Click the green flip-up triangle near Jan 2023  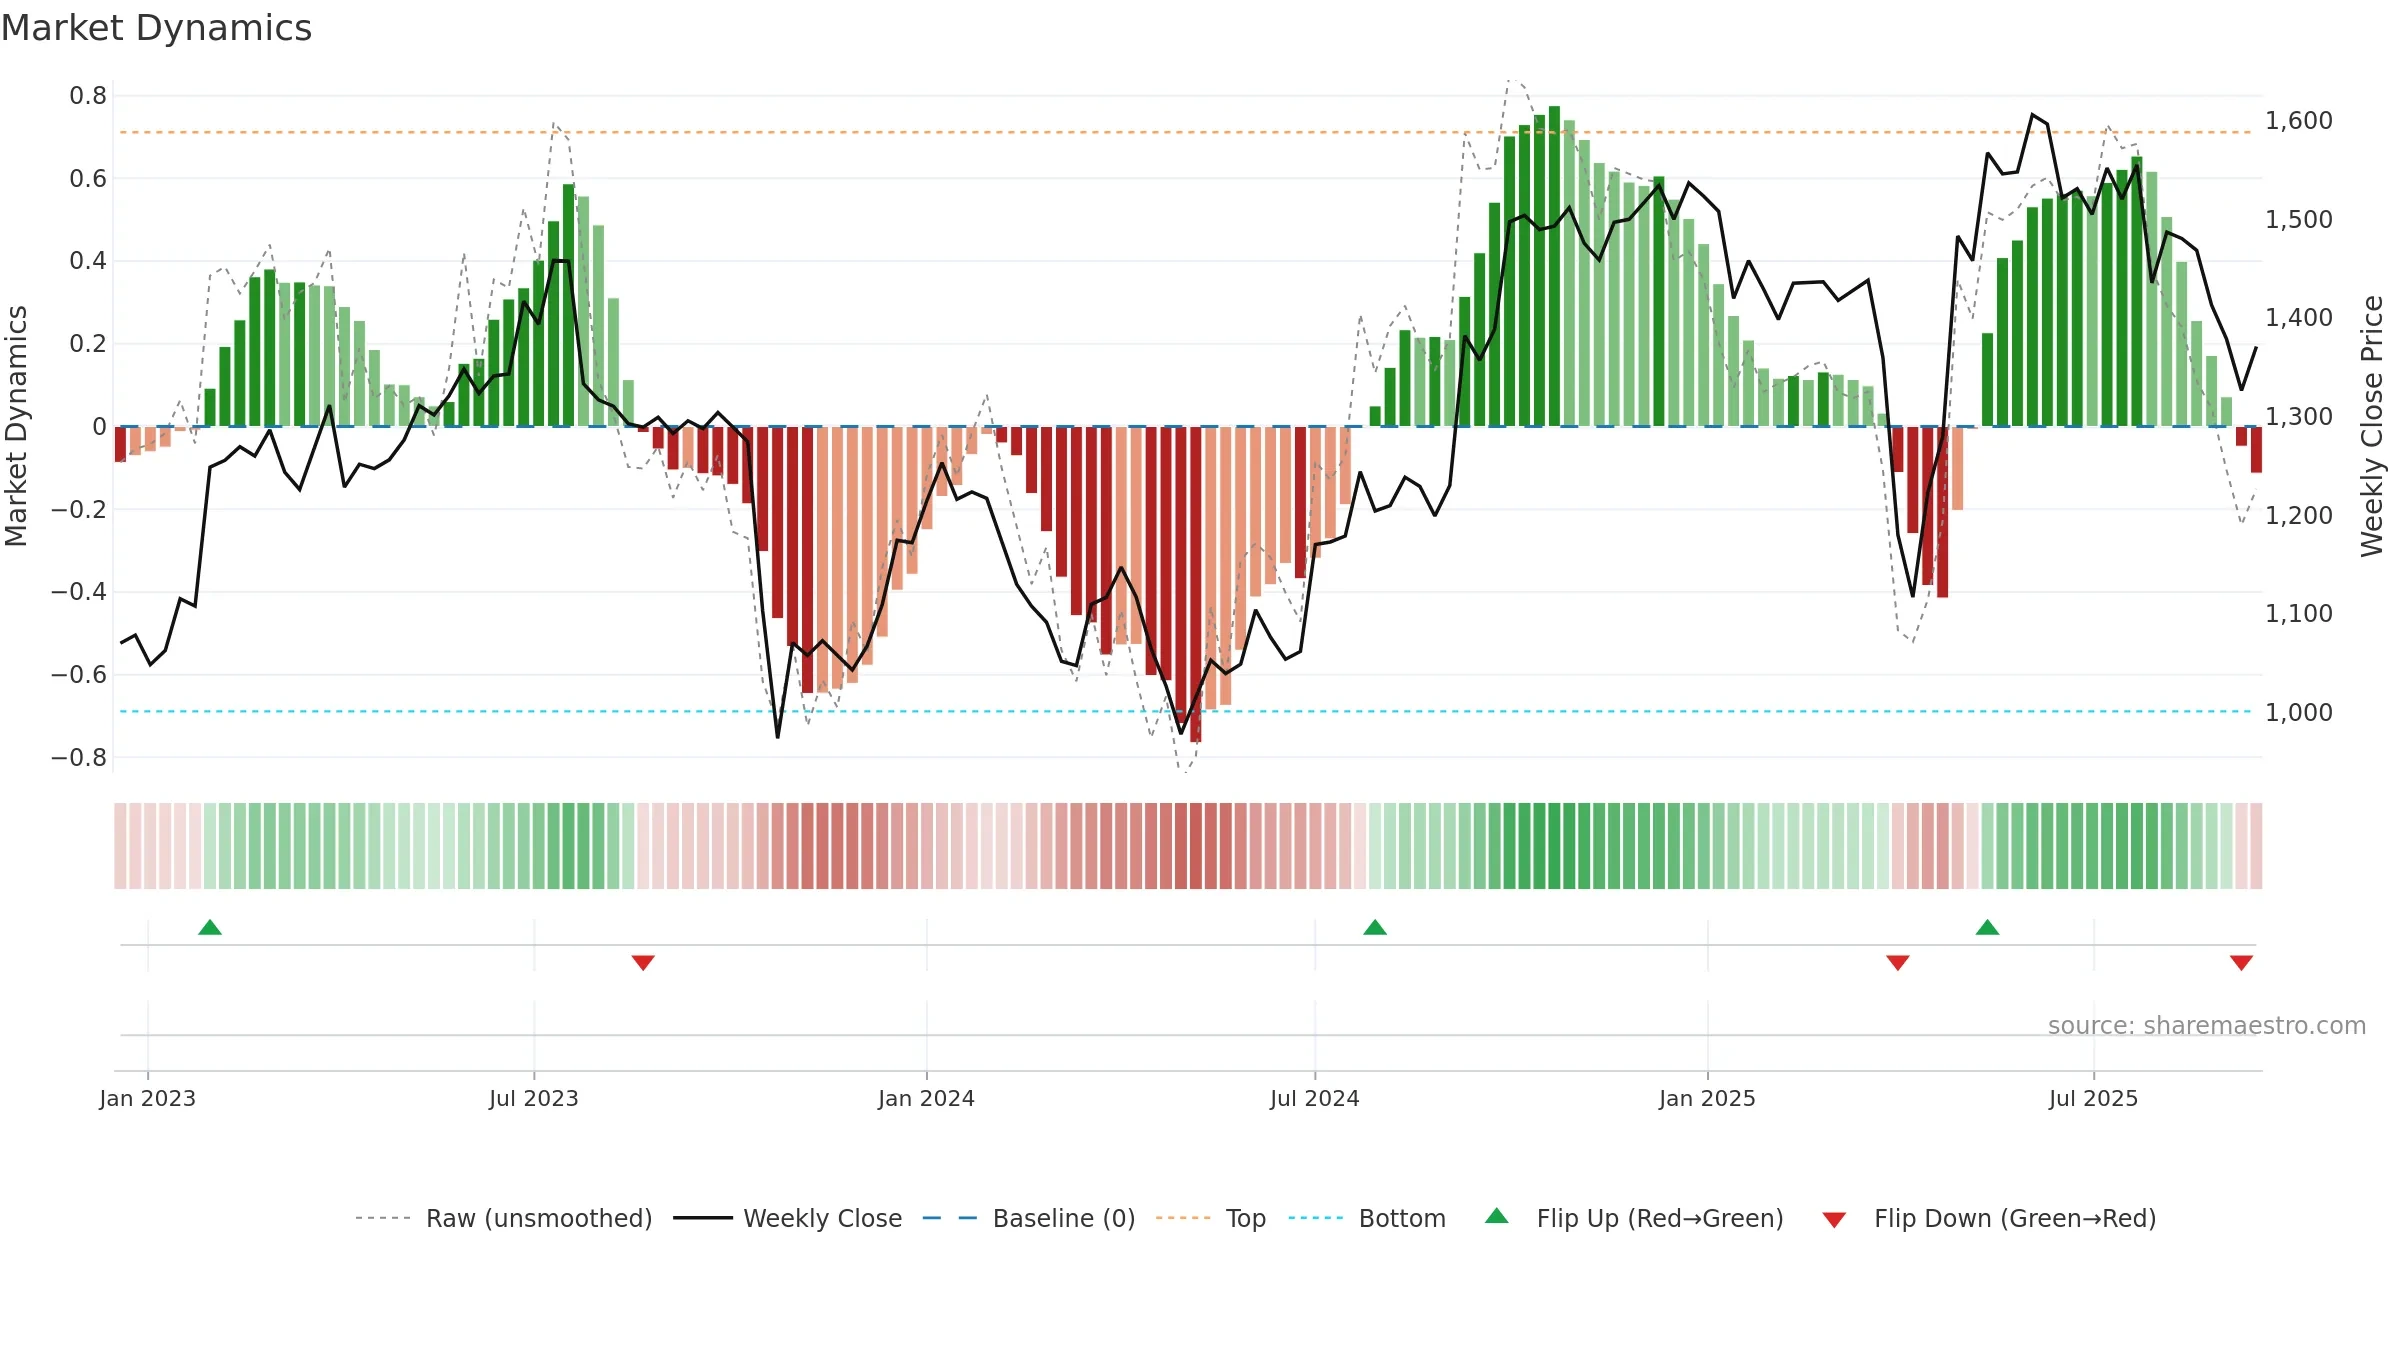tap(210, 928)
